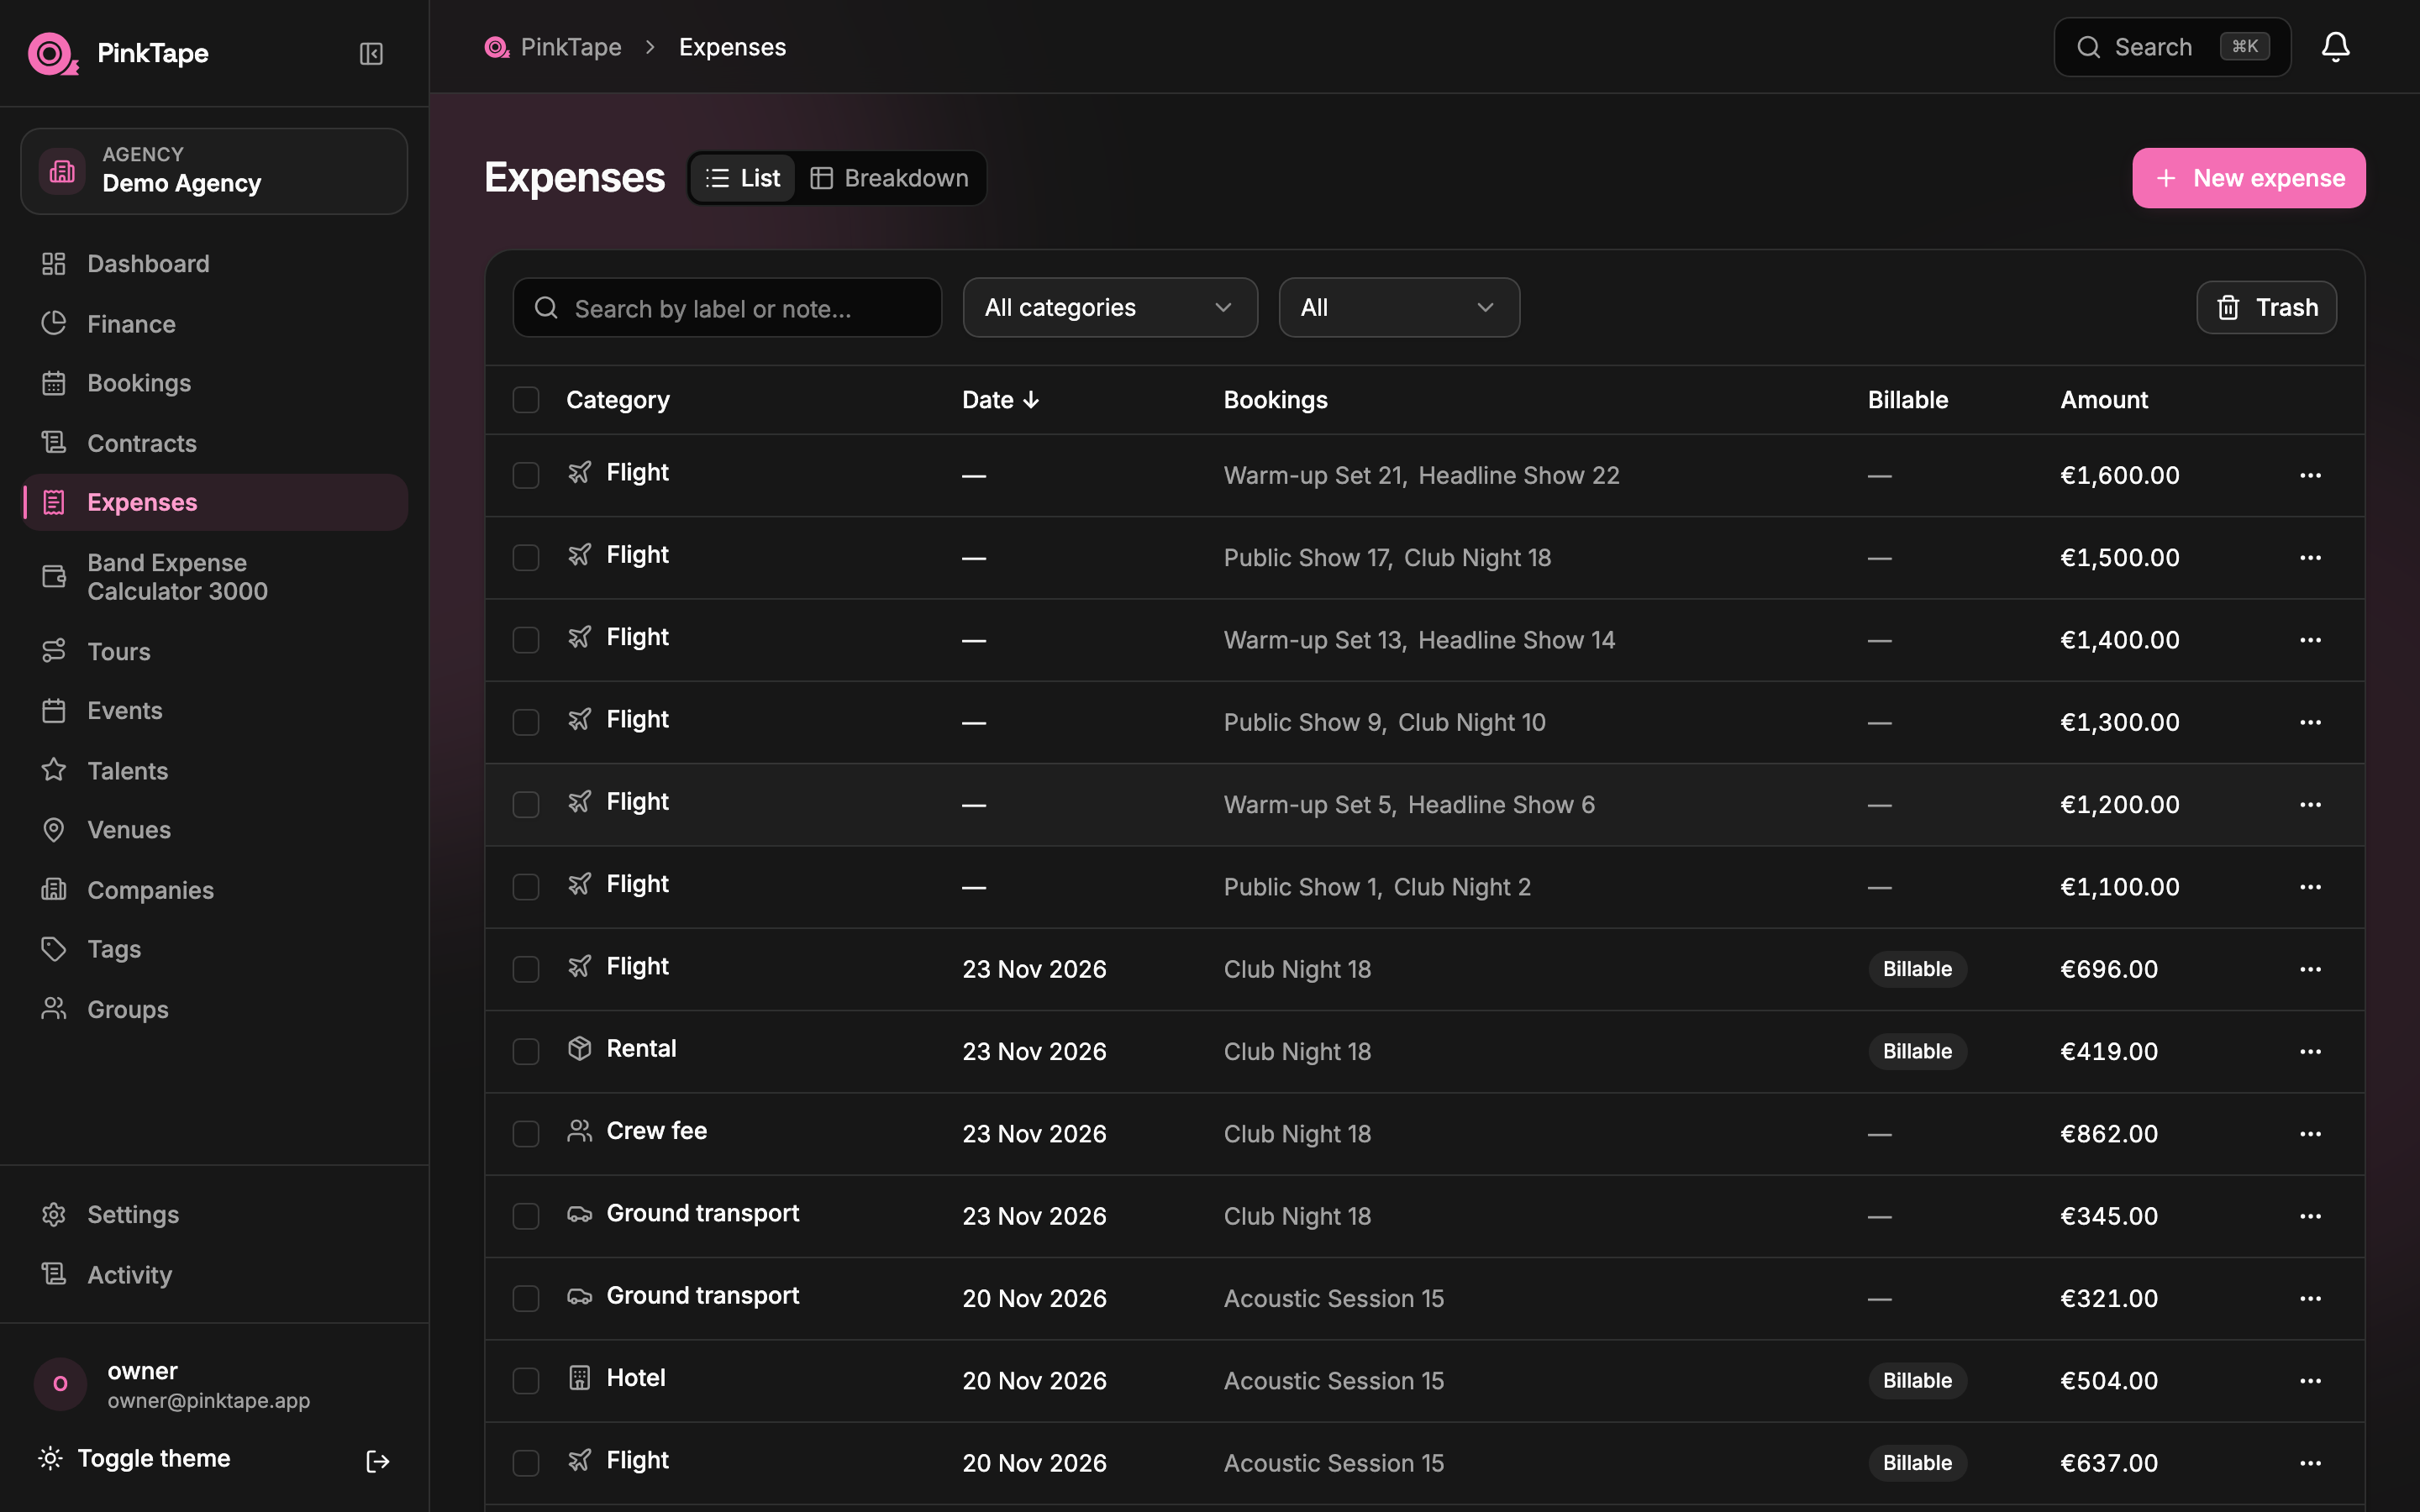Go to Dashboard in the sidebar
This screenshot has height=1512, width=2420.
click(214, 264)
